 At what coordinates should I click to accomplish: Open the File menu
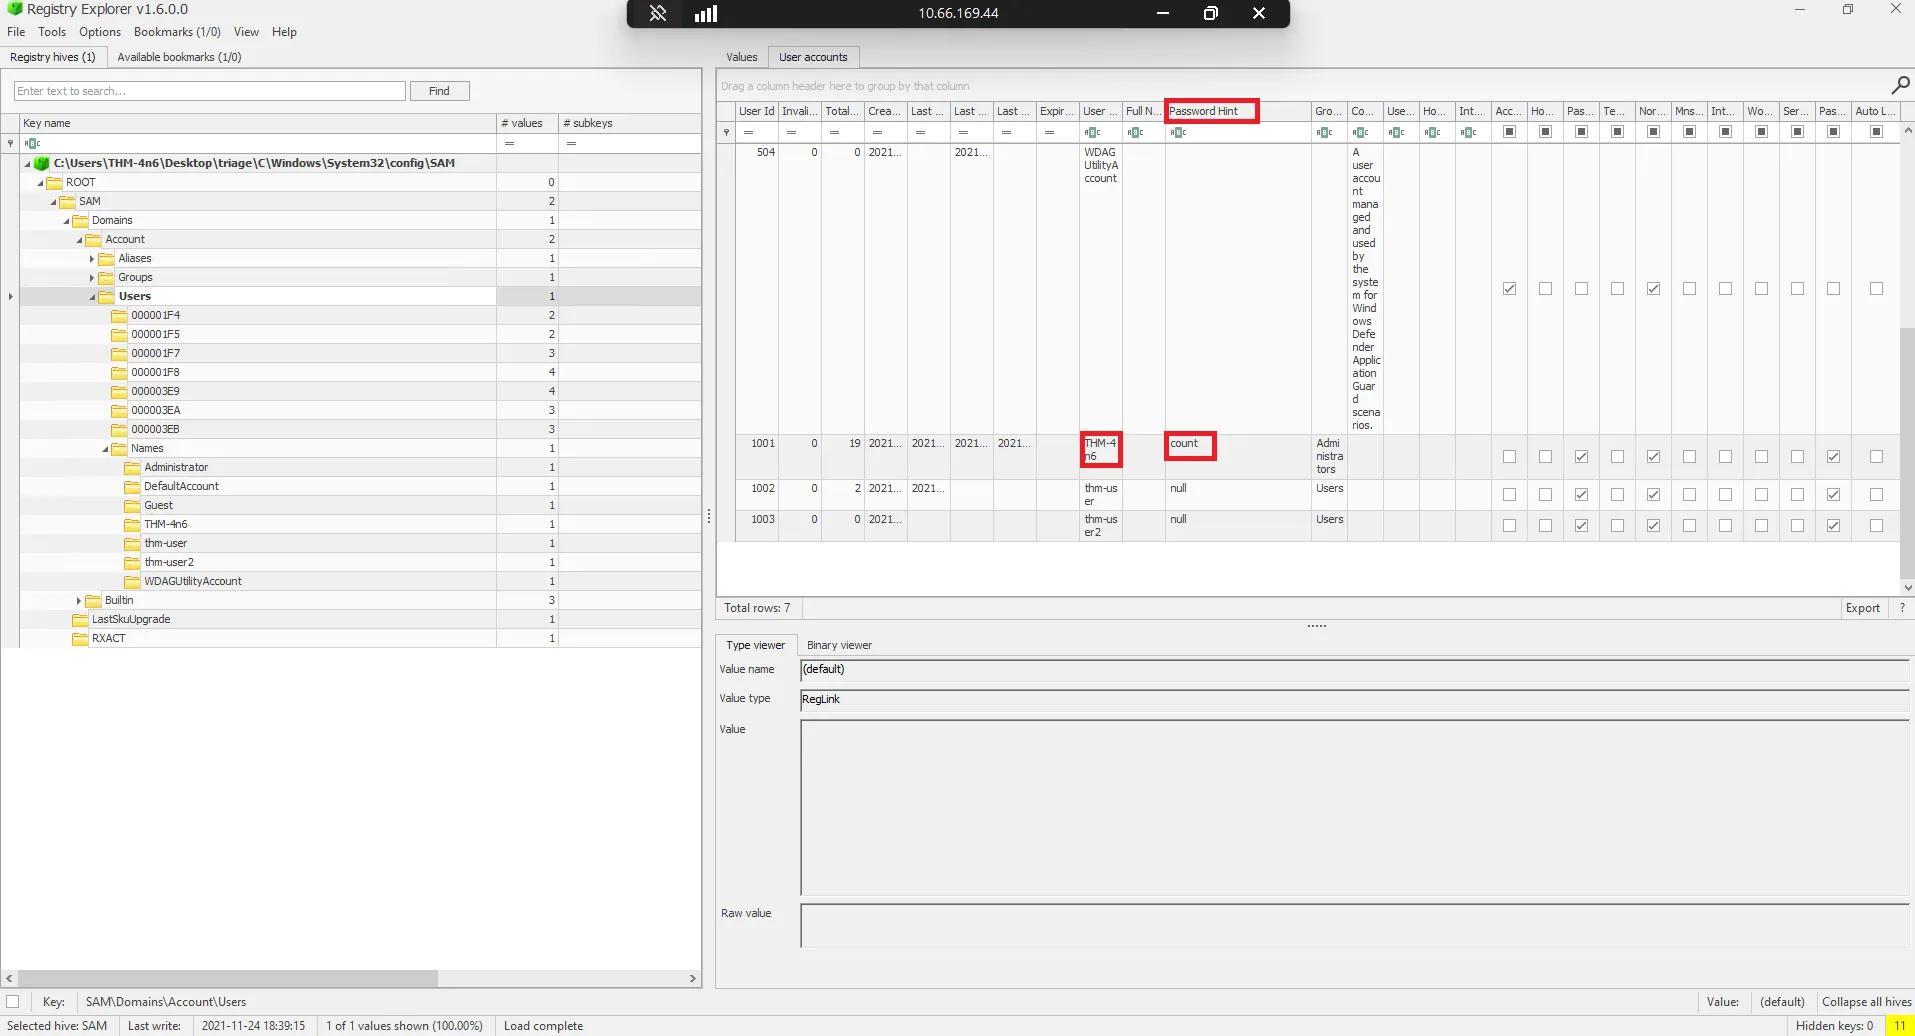coord(16,32)
